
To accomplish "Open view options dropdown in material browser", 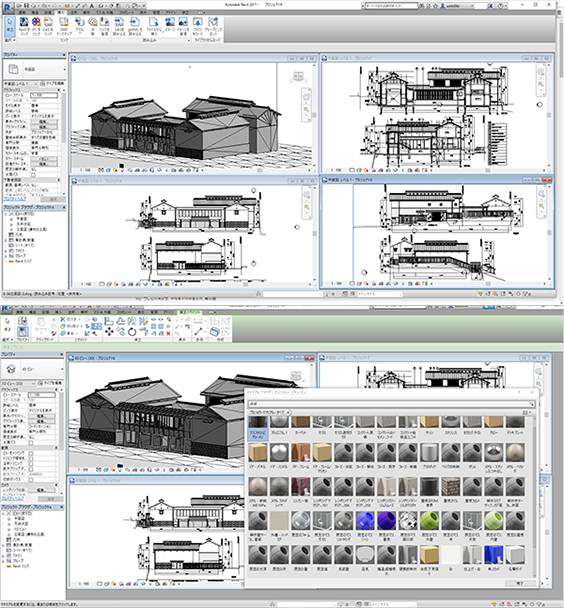I will (x=526, y=413).
